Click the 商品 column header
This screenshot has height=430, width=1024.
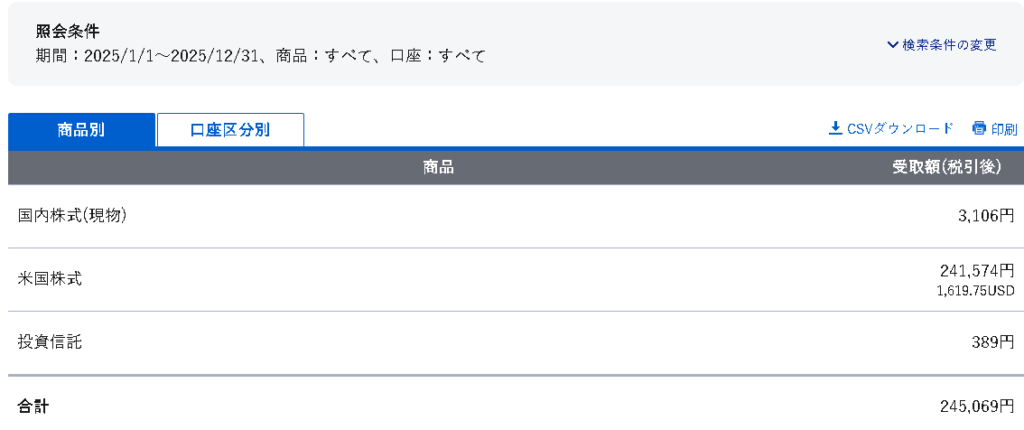pyautogui.click(x=438, y=167)
